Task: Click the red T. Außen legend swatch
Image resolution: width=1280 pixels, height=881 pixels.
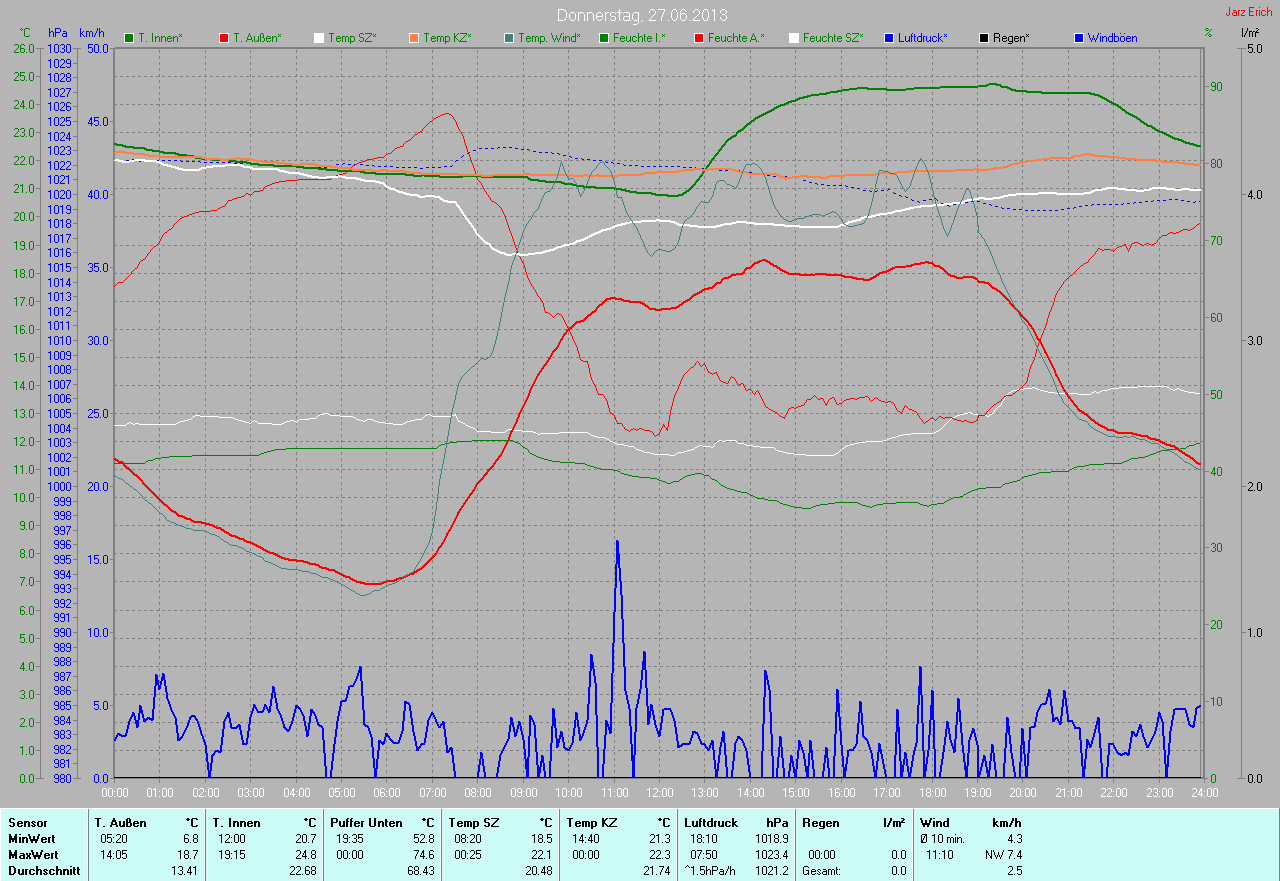Action: [x=224, y=38]
